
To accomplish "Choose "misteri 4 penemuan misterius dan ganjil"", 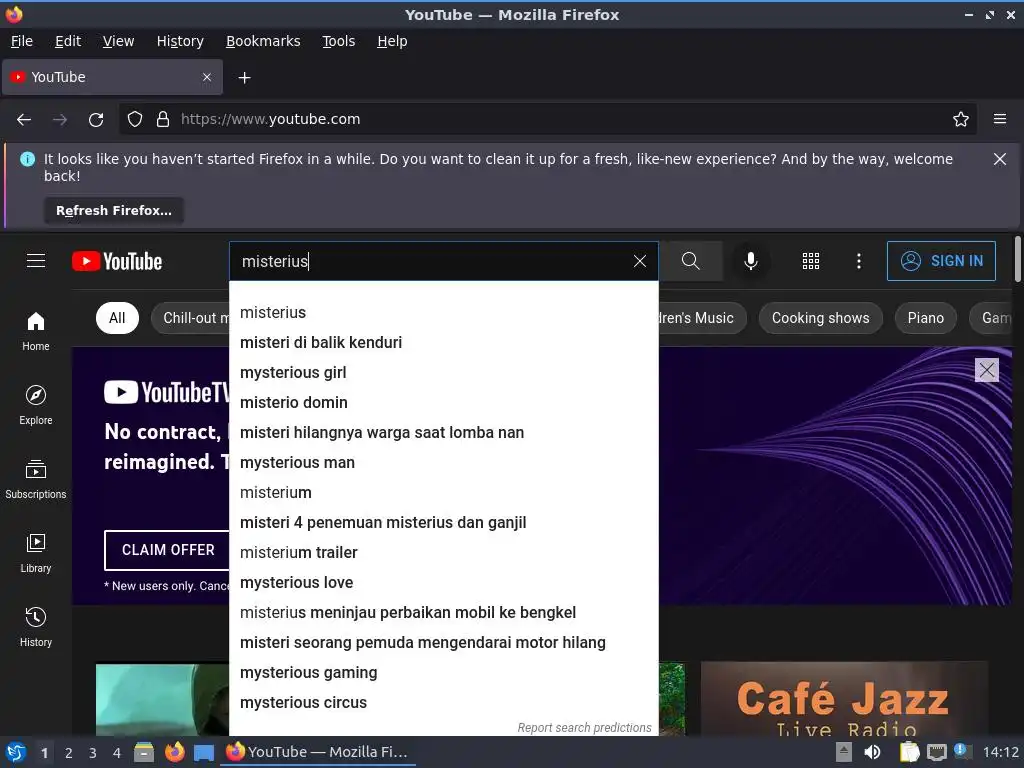I will [x=444, y=522].
